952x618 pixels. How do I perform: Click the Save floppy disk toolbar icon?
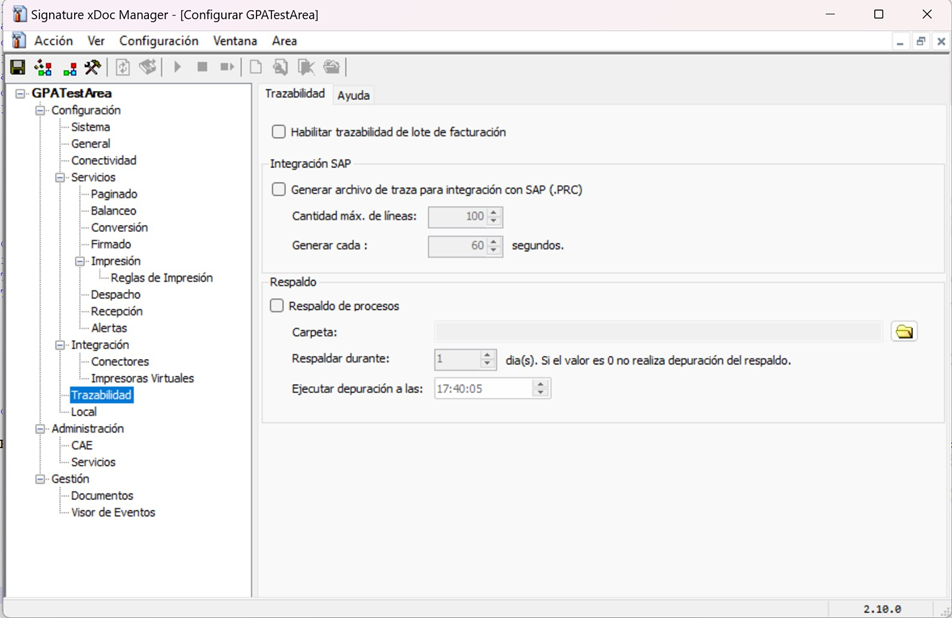pos(18,67)
